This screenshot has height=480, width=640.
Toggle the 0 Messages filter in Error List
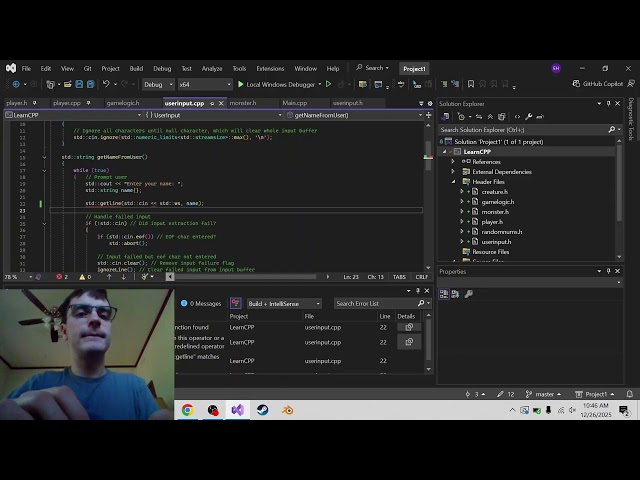pos(201,303)
